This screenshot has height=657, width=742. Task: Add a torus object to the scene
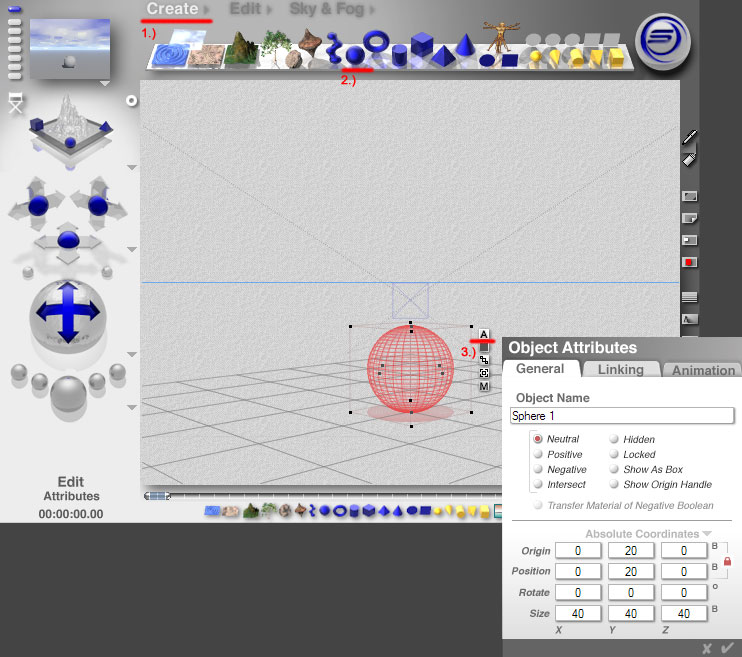(377, 42)
